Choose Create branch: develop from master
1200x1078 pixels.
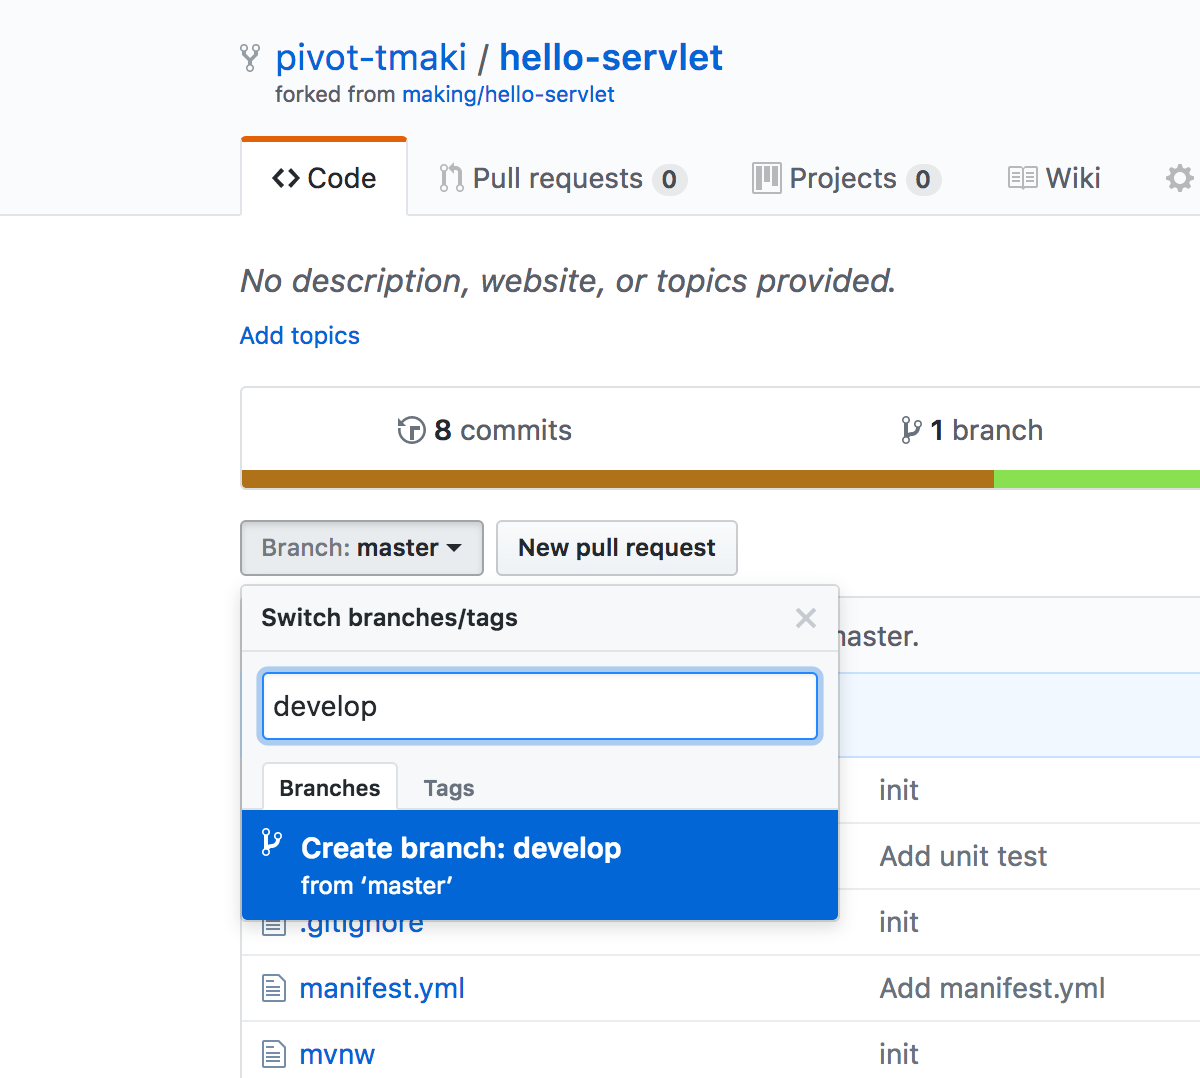(x=539, y=865)
